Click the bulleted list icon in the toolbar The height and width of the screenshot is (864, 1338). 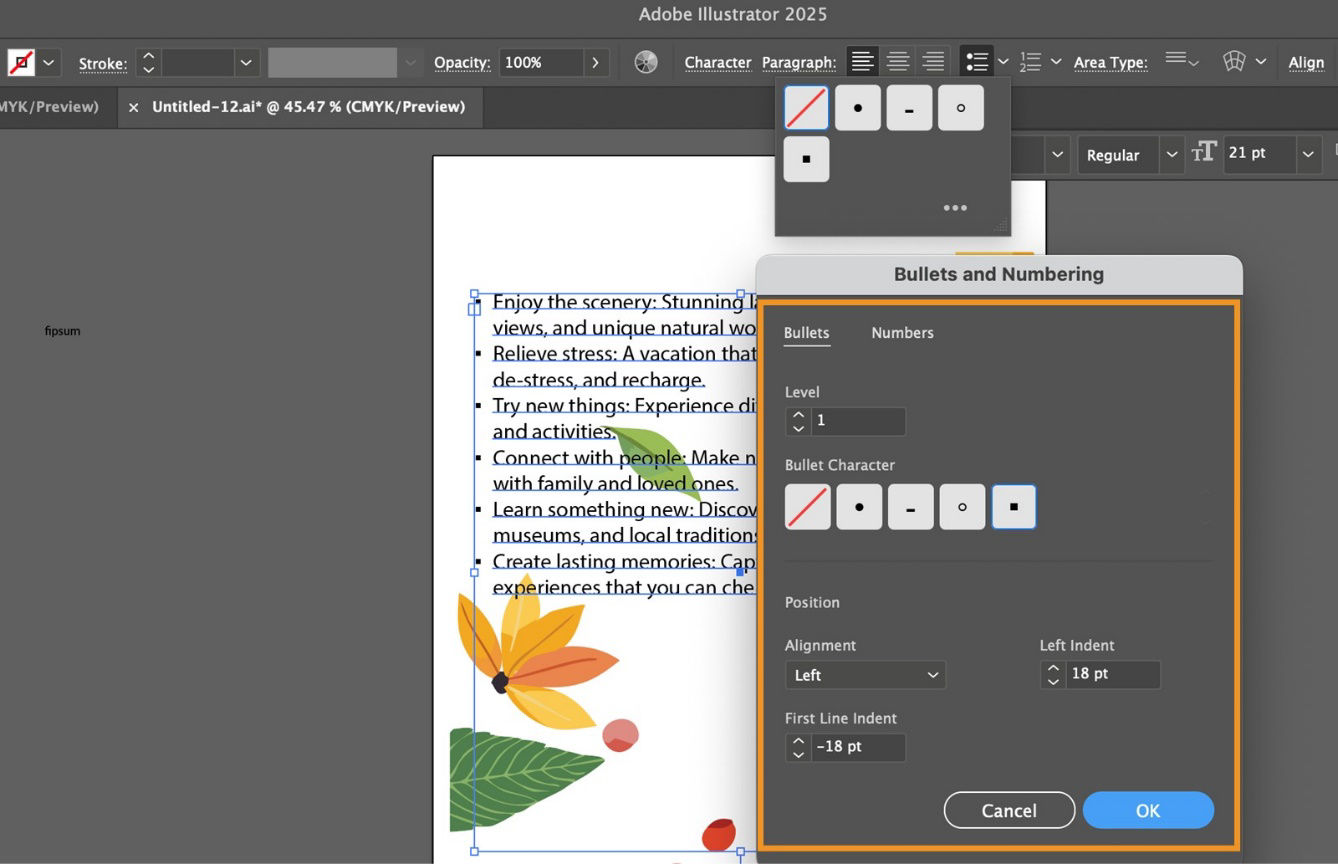click(x=977, y=61)
